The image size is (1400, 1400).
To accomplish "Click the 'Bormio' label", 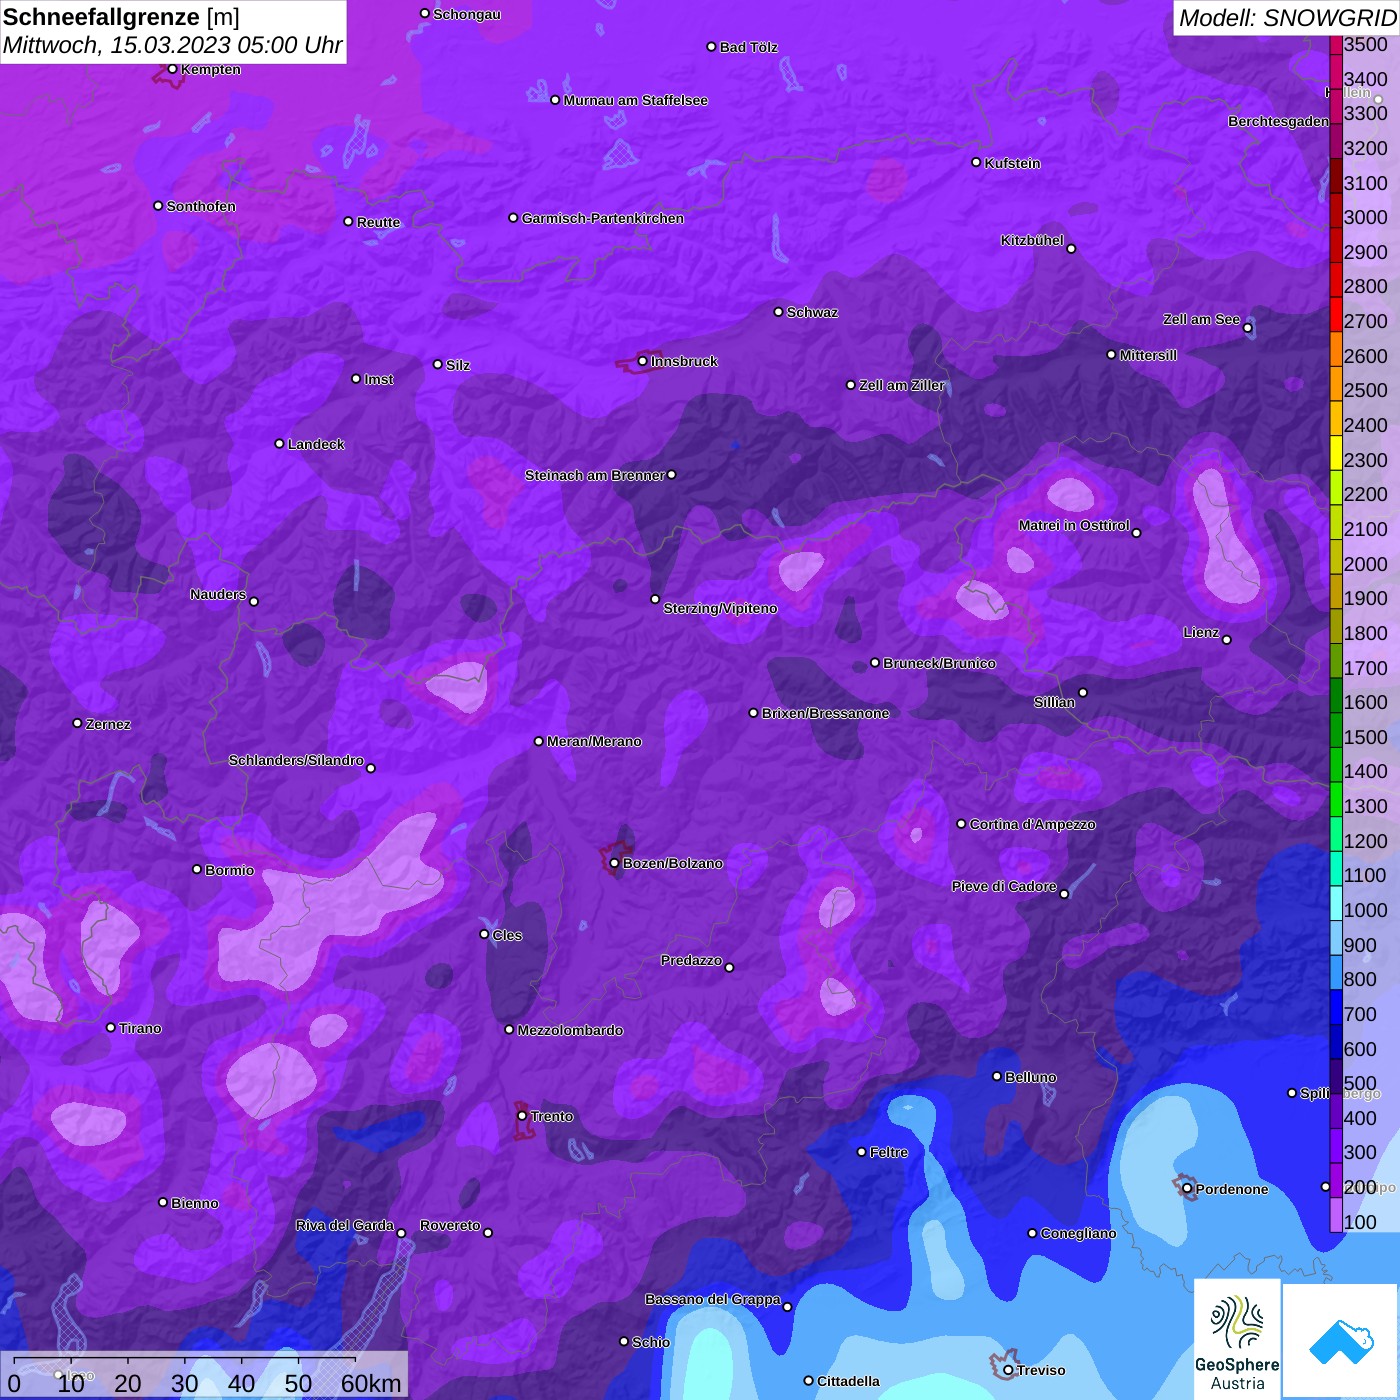I will click(229, 870).
